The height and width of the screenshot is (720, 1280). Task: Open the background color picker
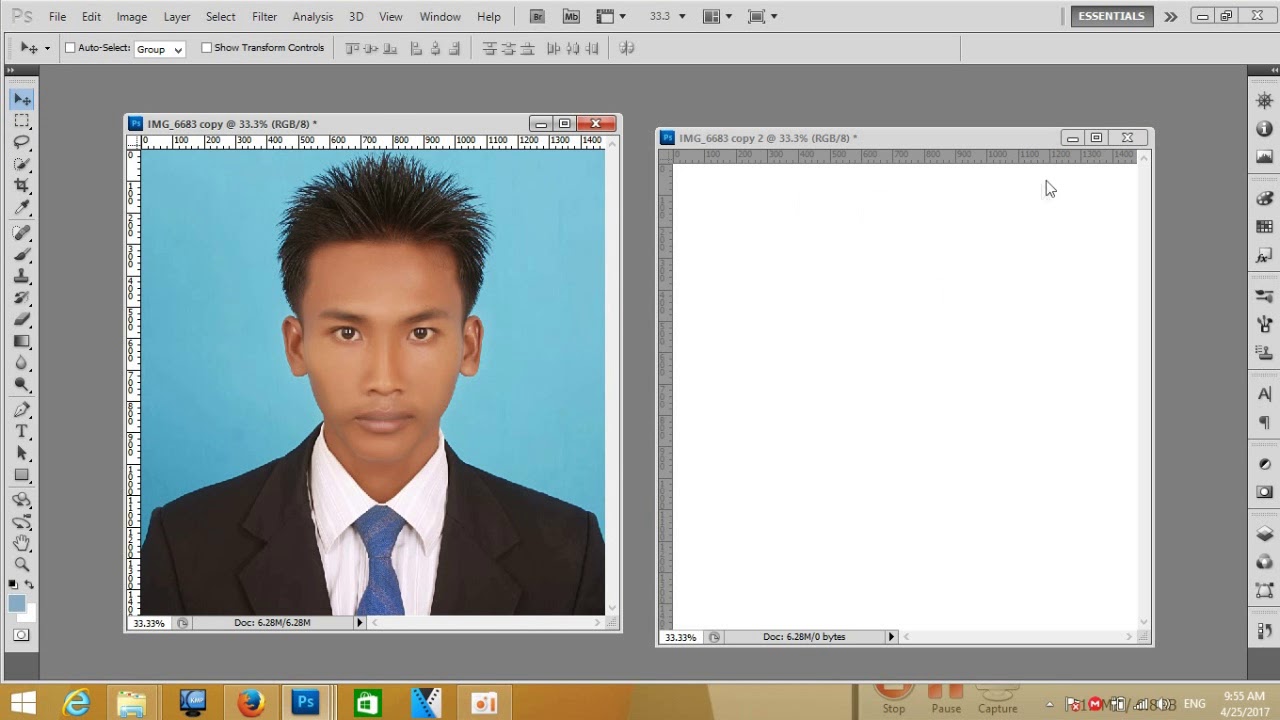[30, 614]
